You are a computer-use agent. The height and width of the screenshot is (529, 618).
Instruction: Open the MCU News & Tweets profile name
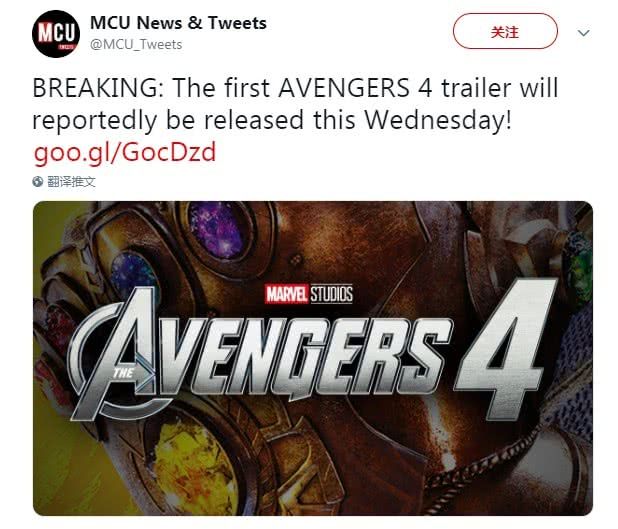click(x=178, y=22)
